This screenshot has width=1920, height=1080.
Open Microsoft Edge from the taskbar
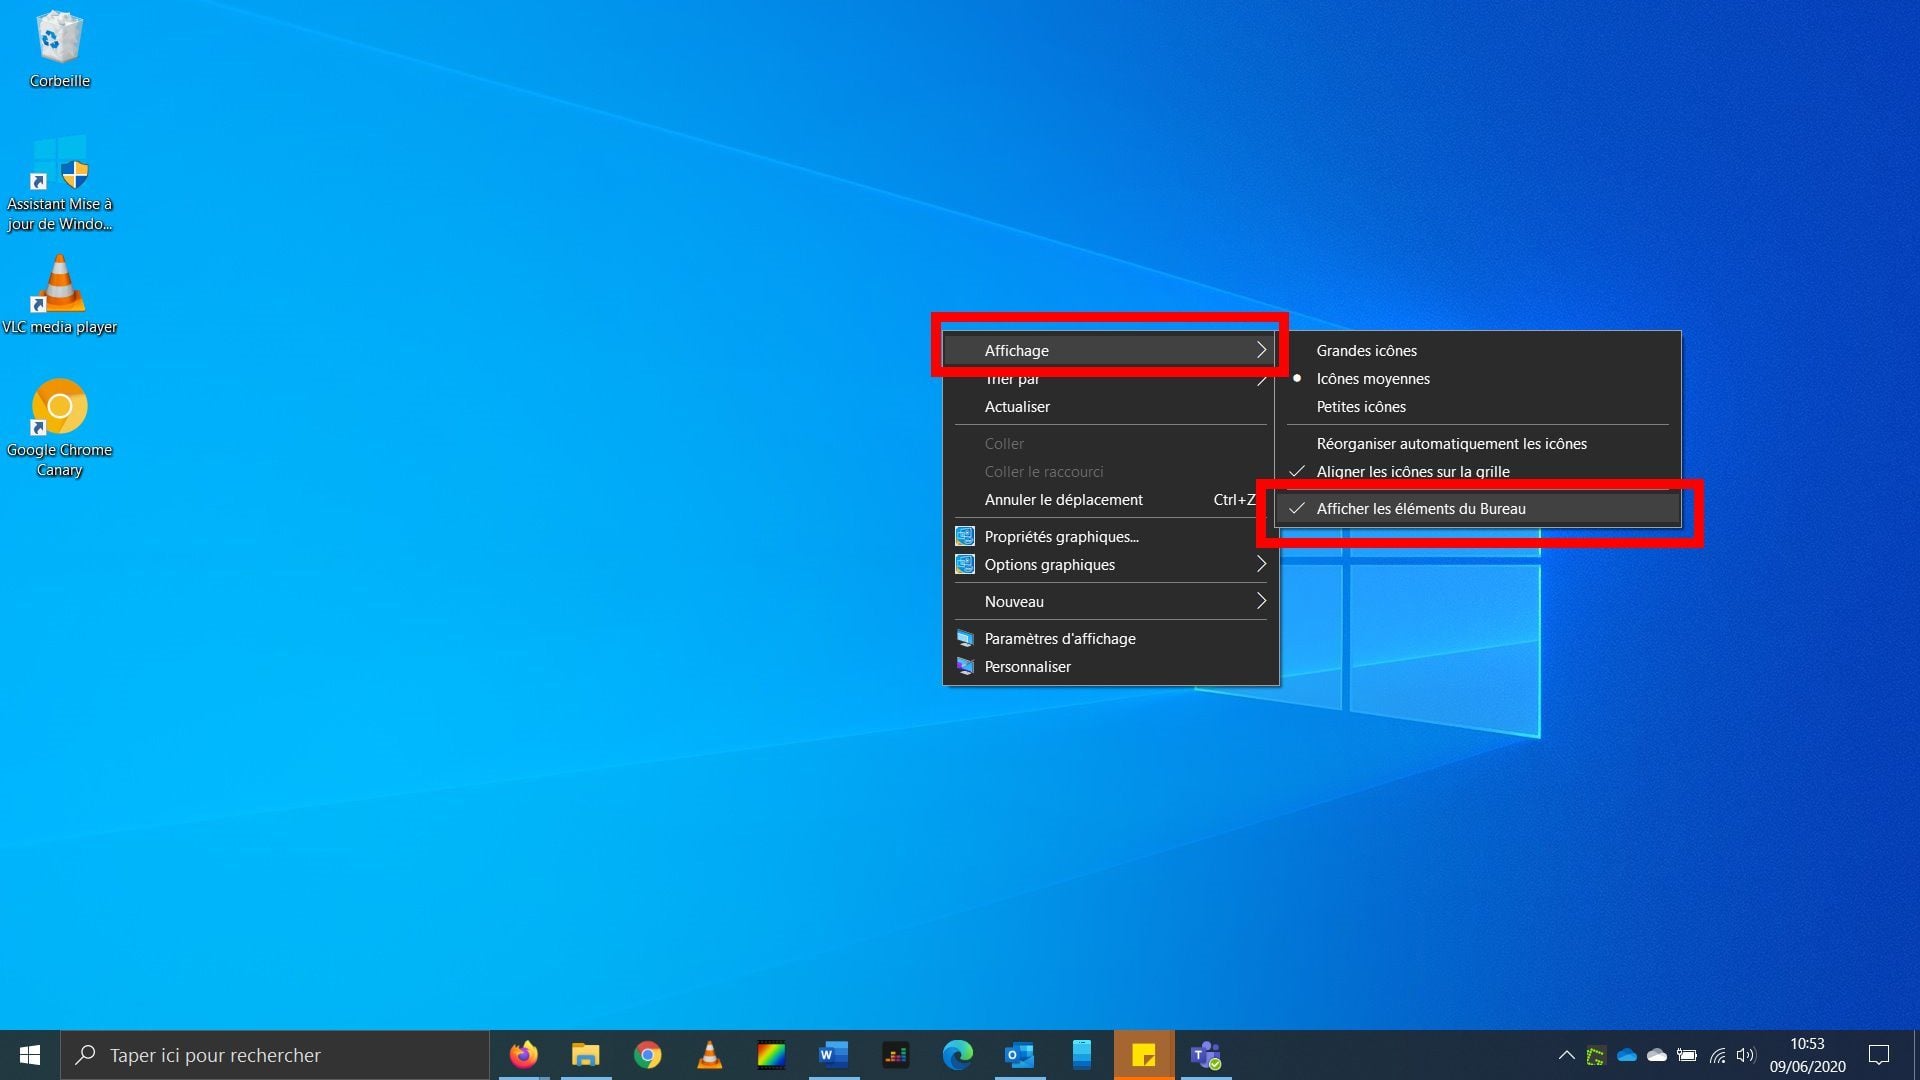point(957,1055)
